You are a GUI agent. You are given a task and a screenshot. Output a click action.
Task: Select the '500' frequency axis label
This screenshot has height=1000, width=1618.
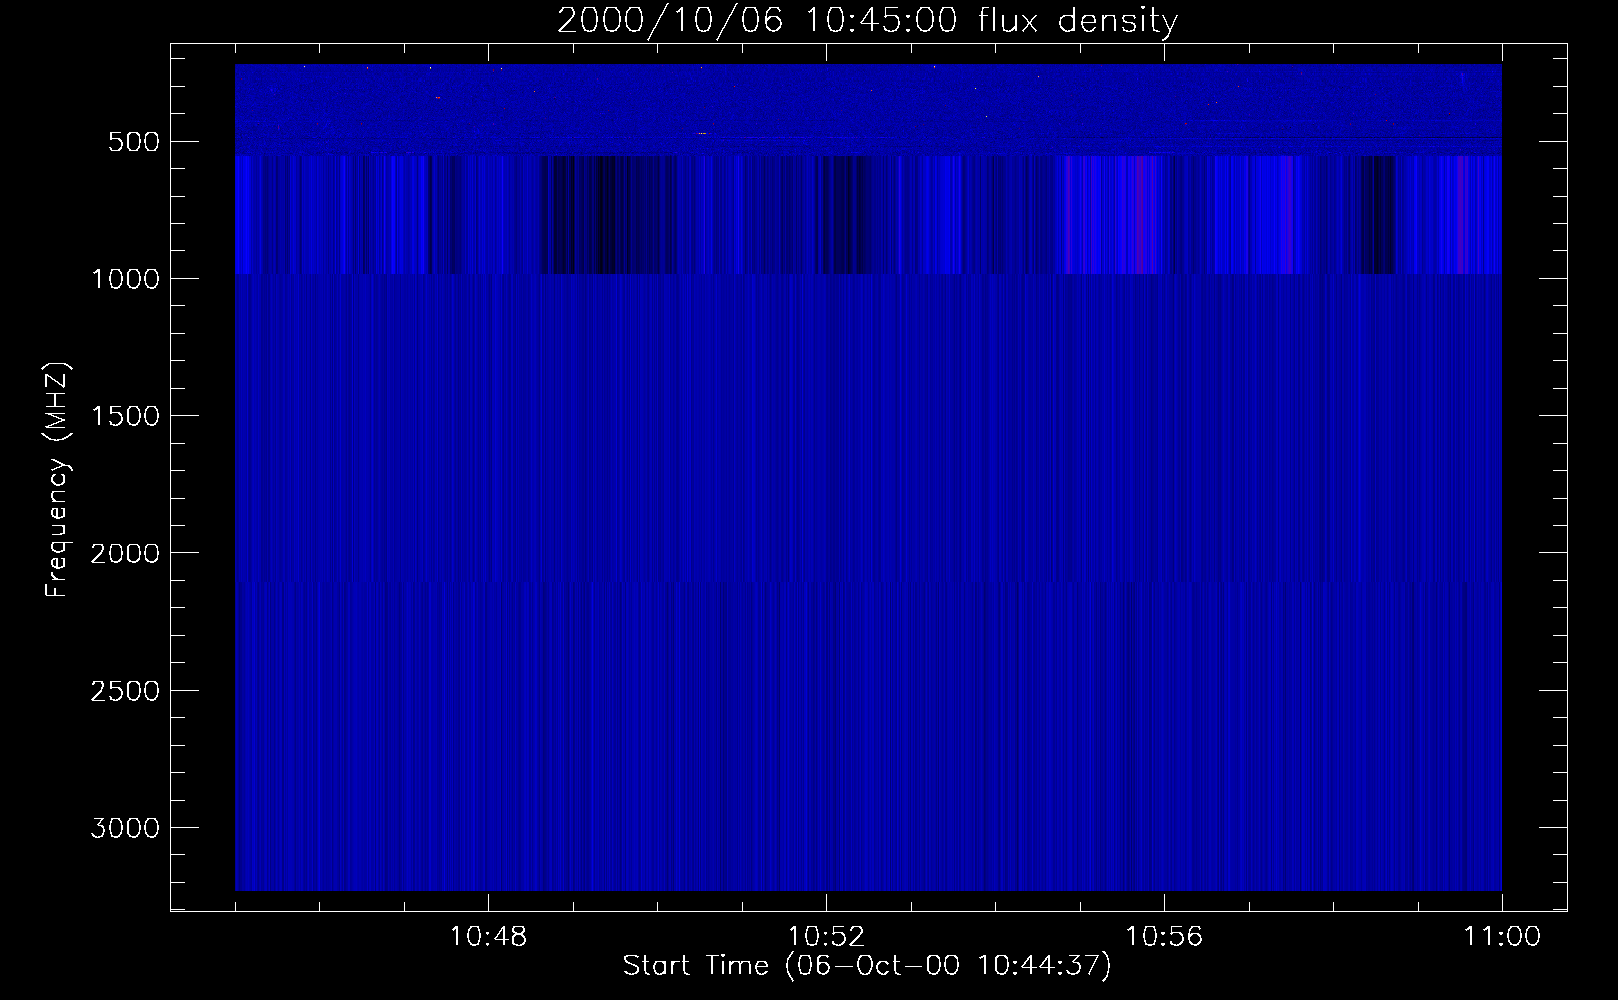point(133,142)
